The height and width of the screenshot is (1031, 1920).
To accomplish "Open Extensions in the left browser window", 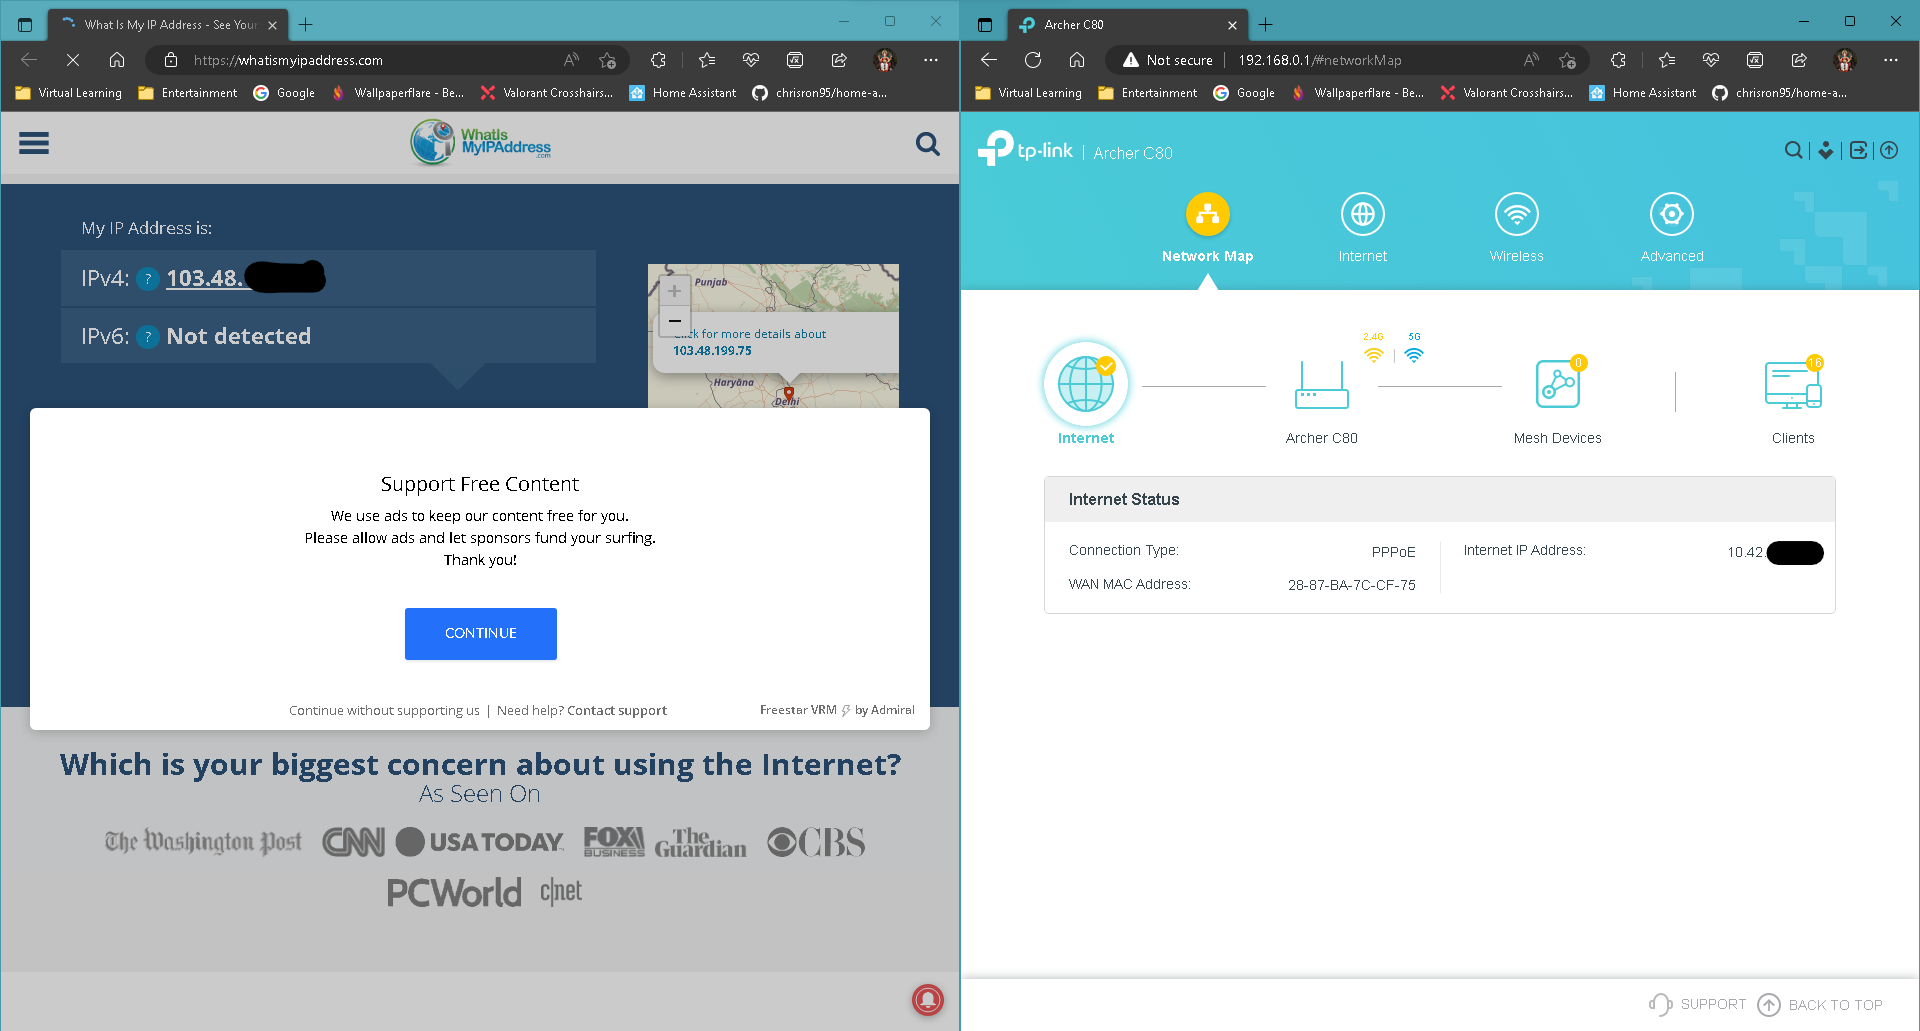I will (x=658, y=60).
